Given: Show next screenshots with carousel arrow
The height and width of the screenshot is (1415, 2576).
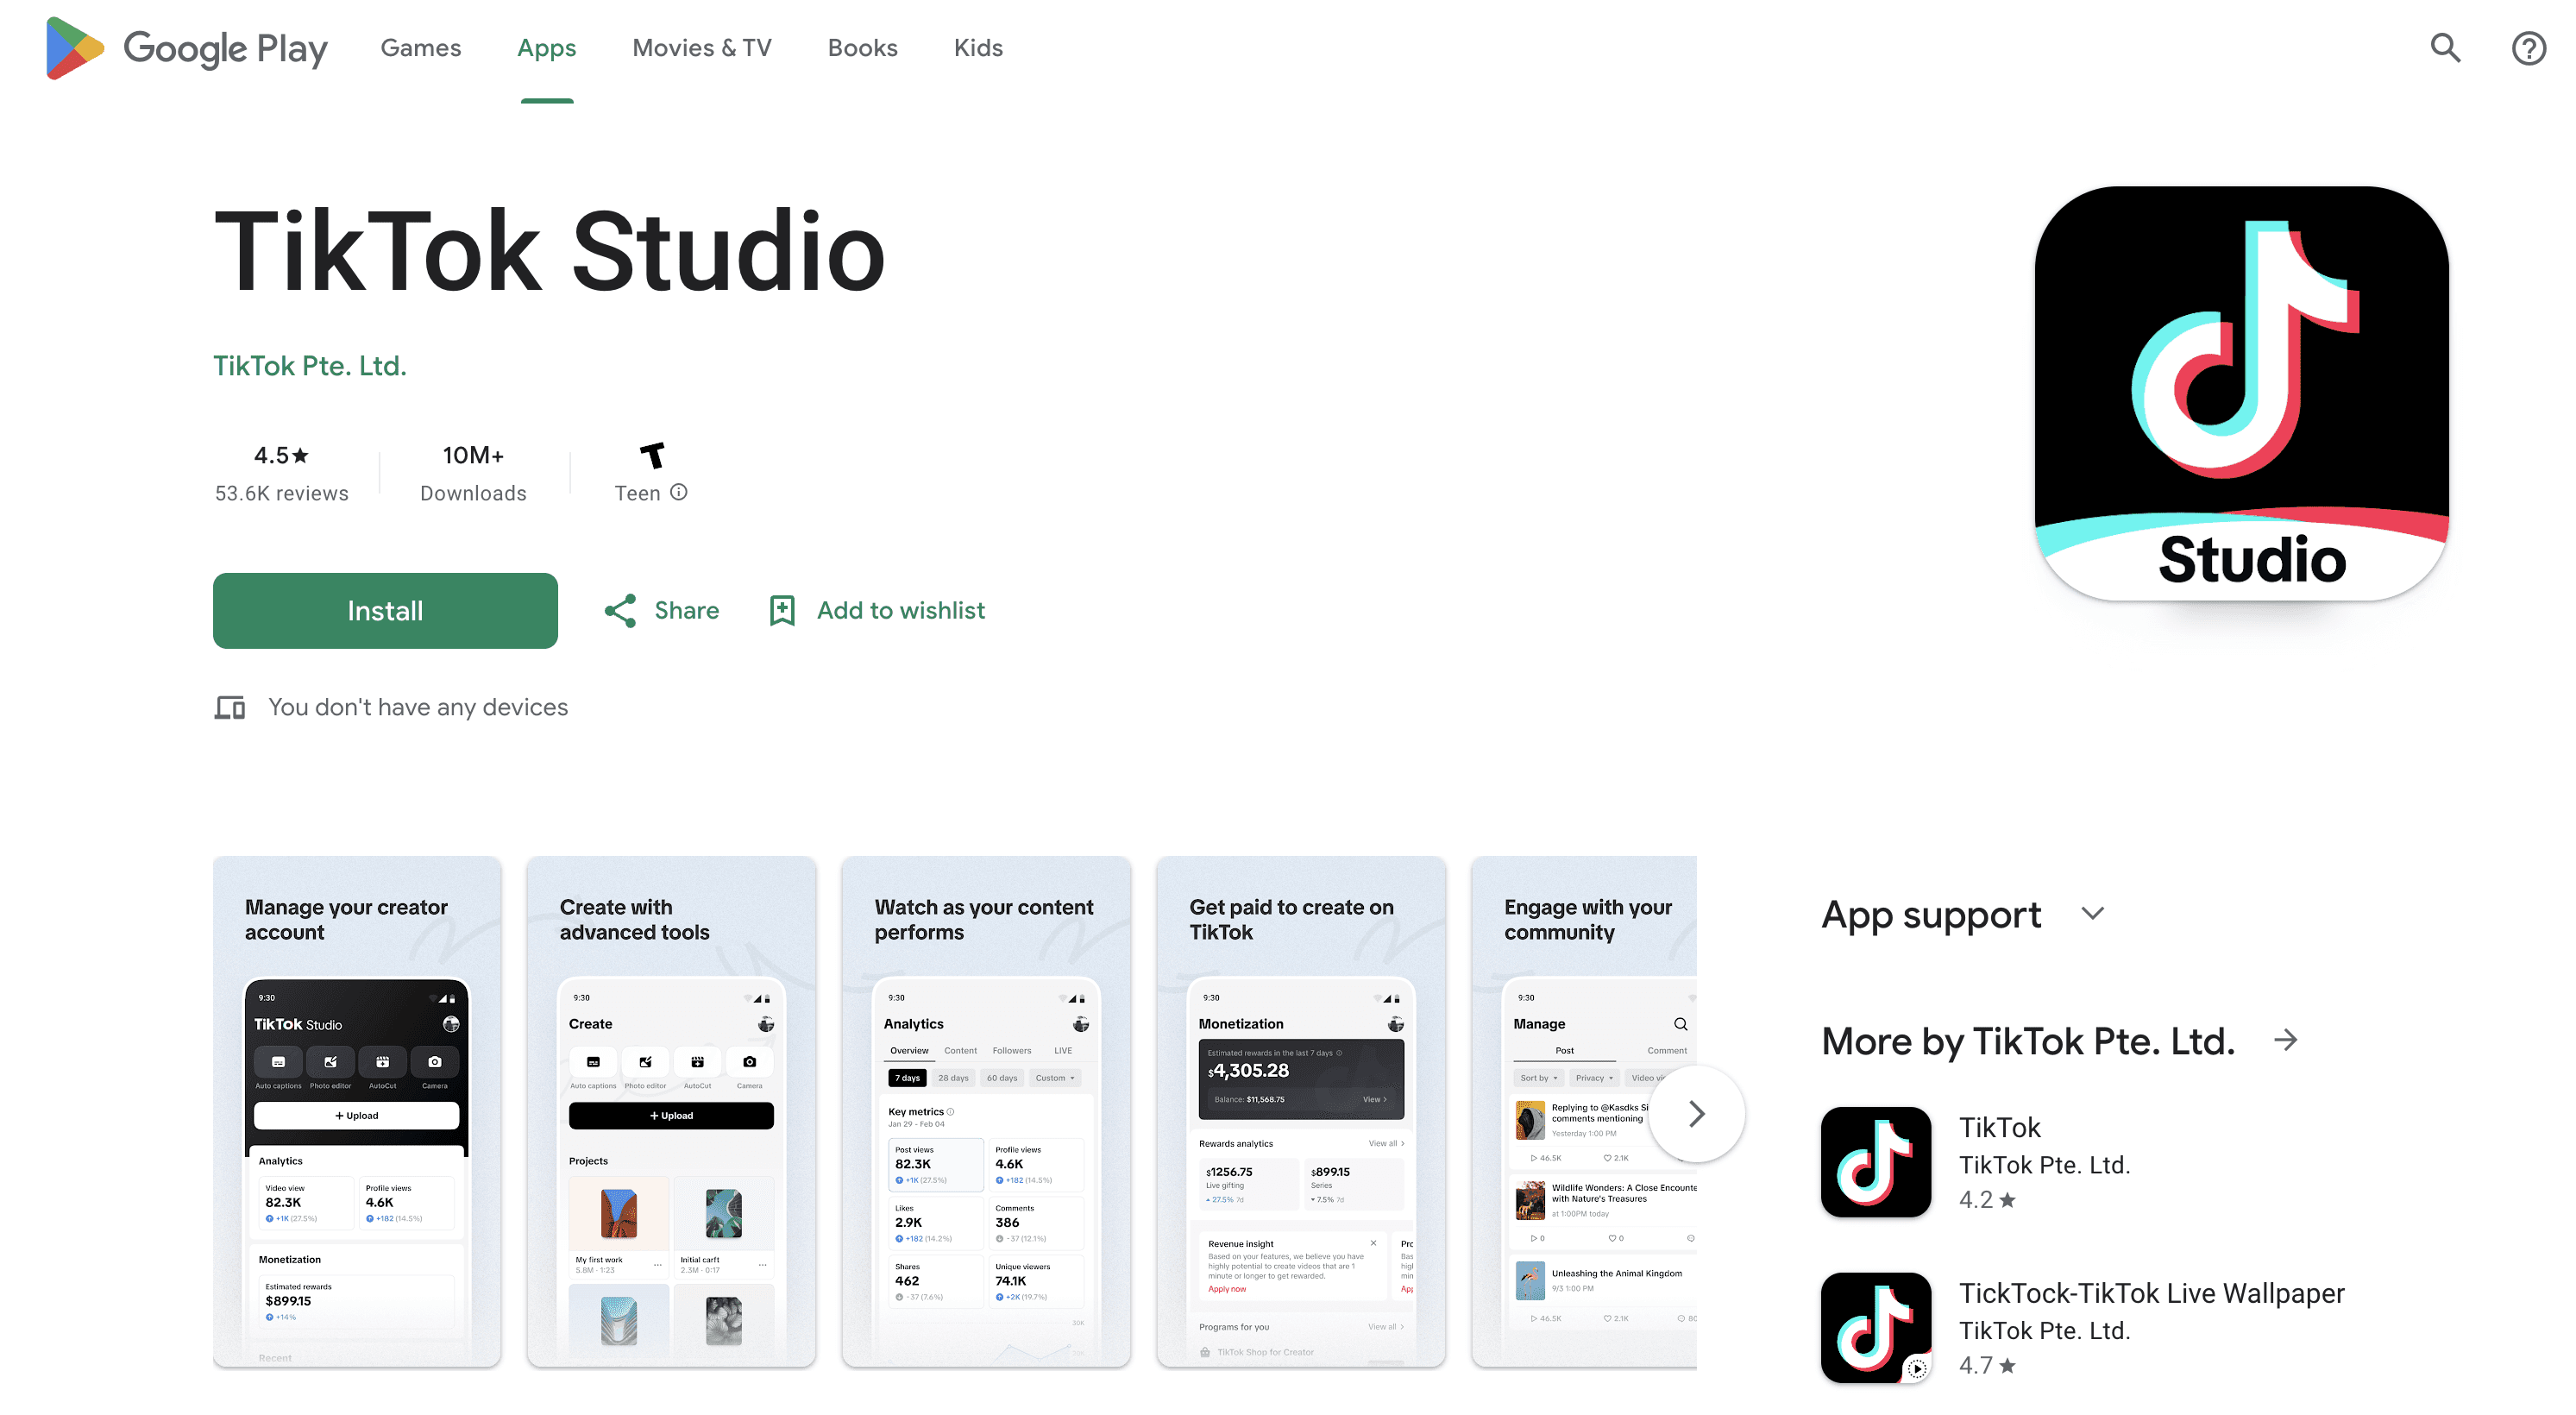Looking at the screenshot, I should point(1696,1113).
